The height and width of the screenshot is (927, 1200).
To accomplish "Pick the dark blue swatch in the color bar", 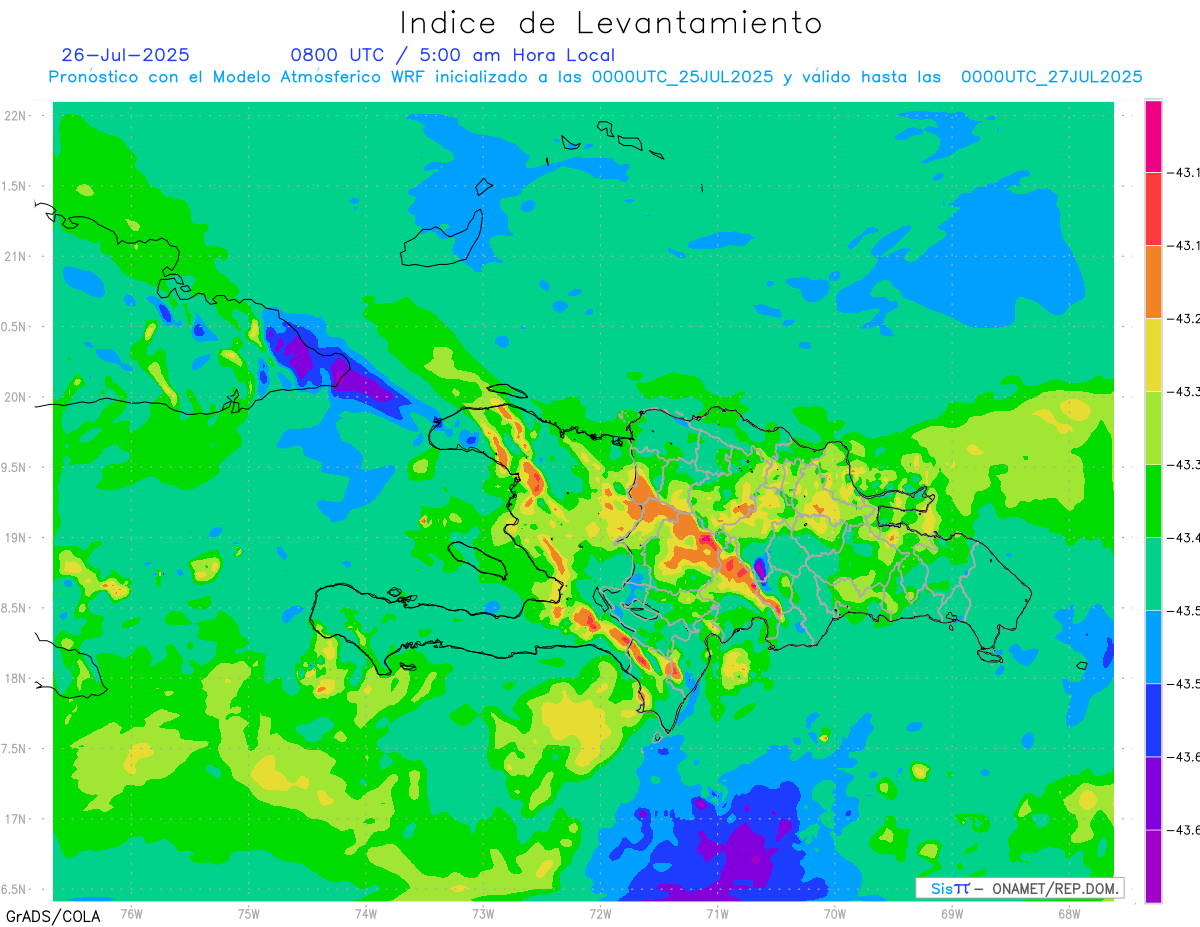I will [x=1153, y=720].
